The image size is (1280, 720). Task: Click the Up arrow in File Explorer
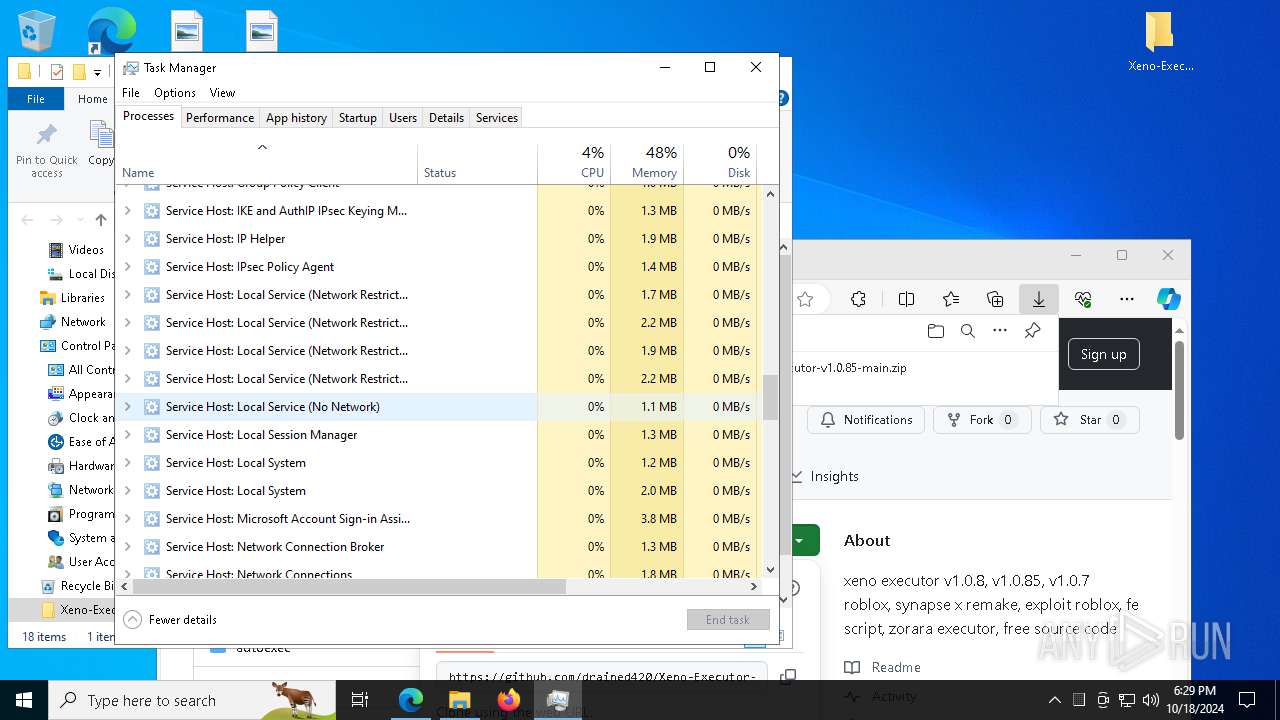click(101, 220)
